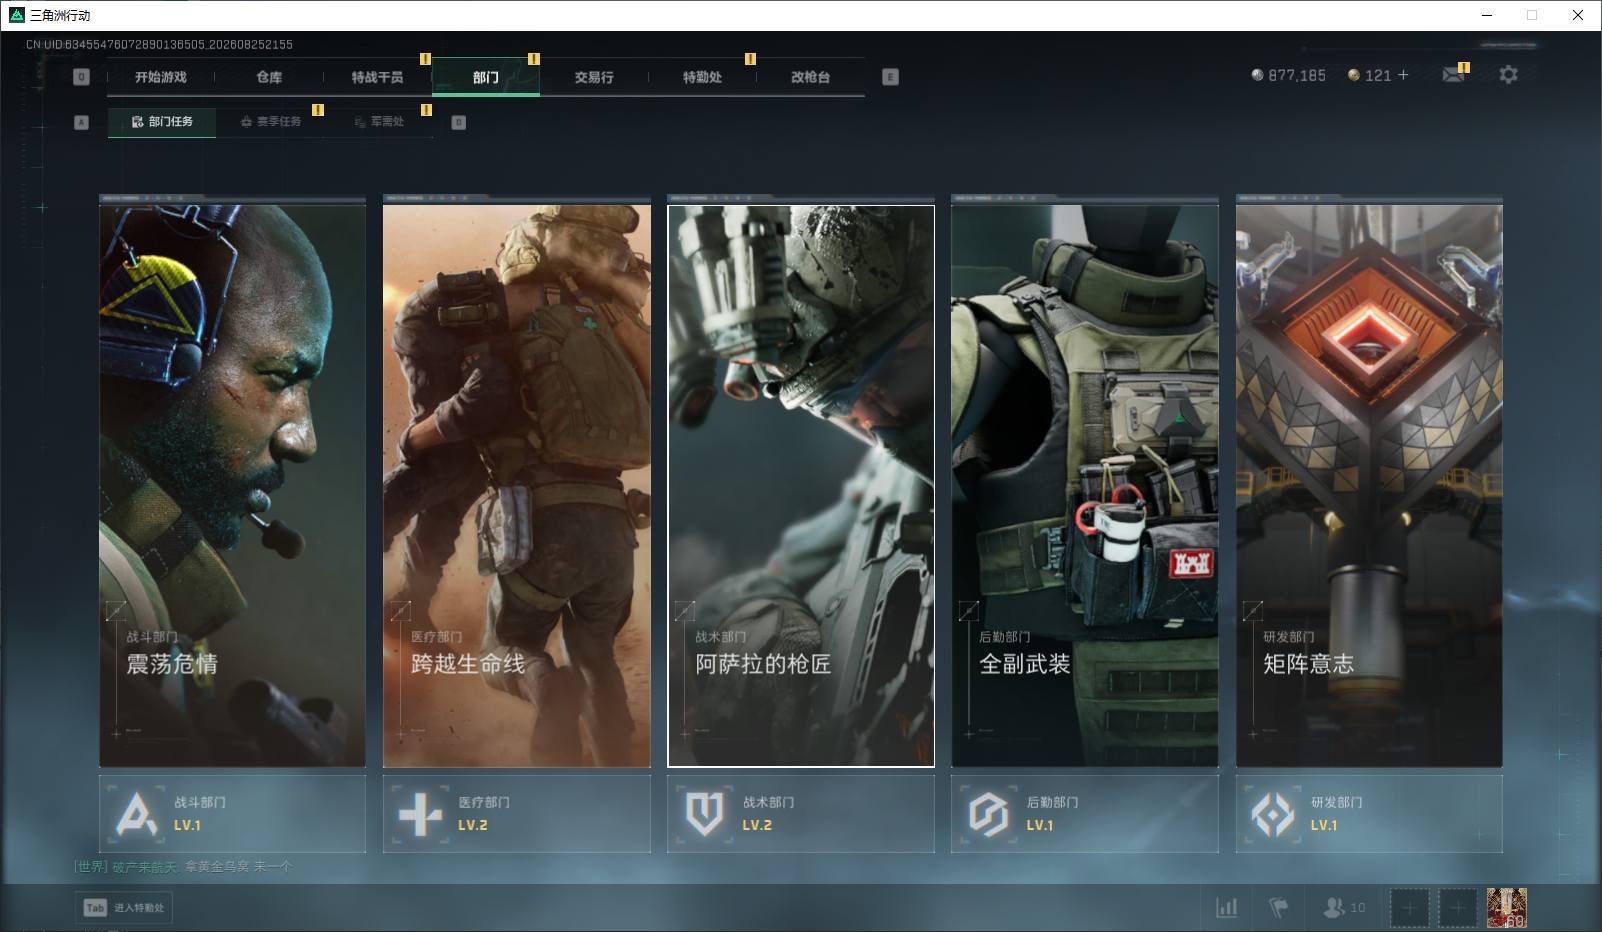Open the mail envelope icon
Image resolution: width=1602 pixels, height=932 pixels.
point(1453,75)
